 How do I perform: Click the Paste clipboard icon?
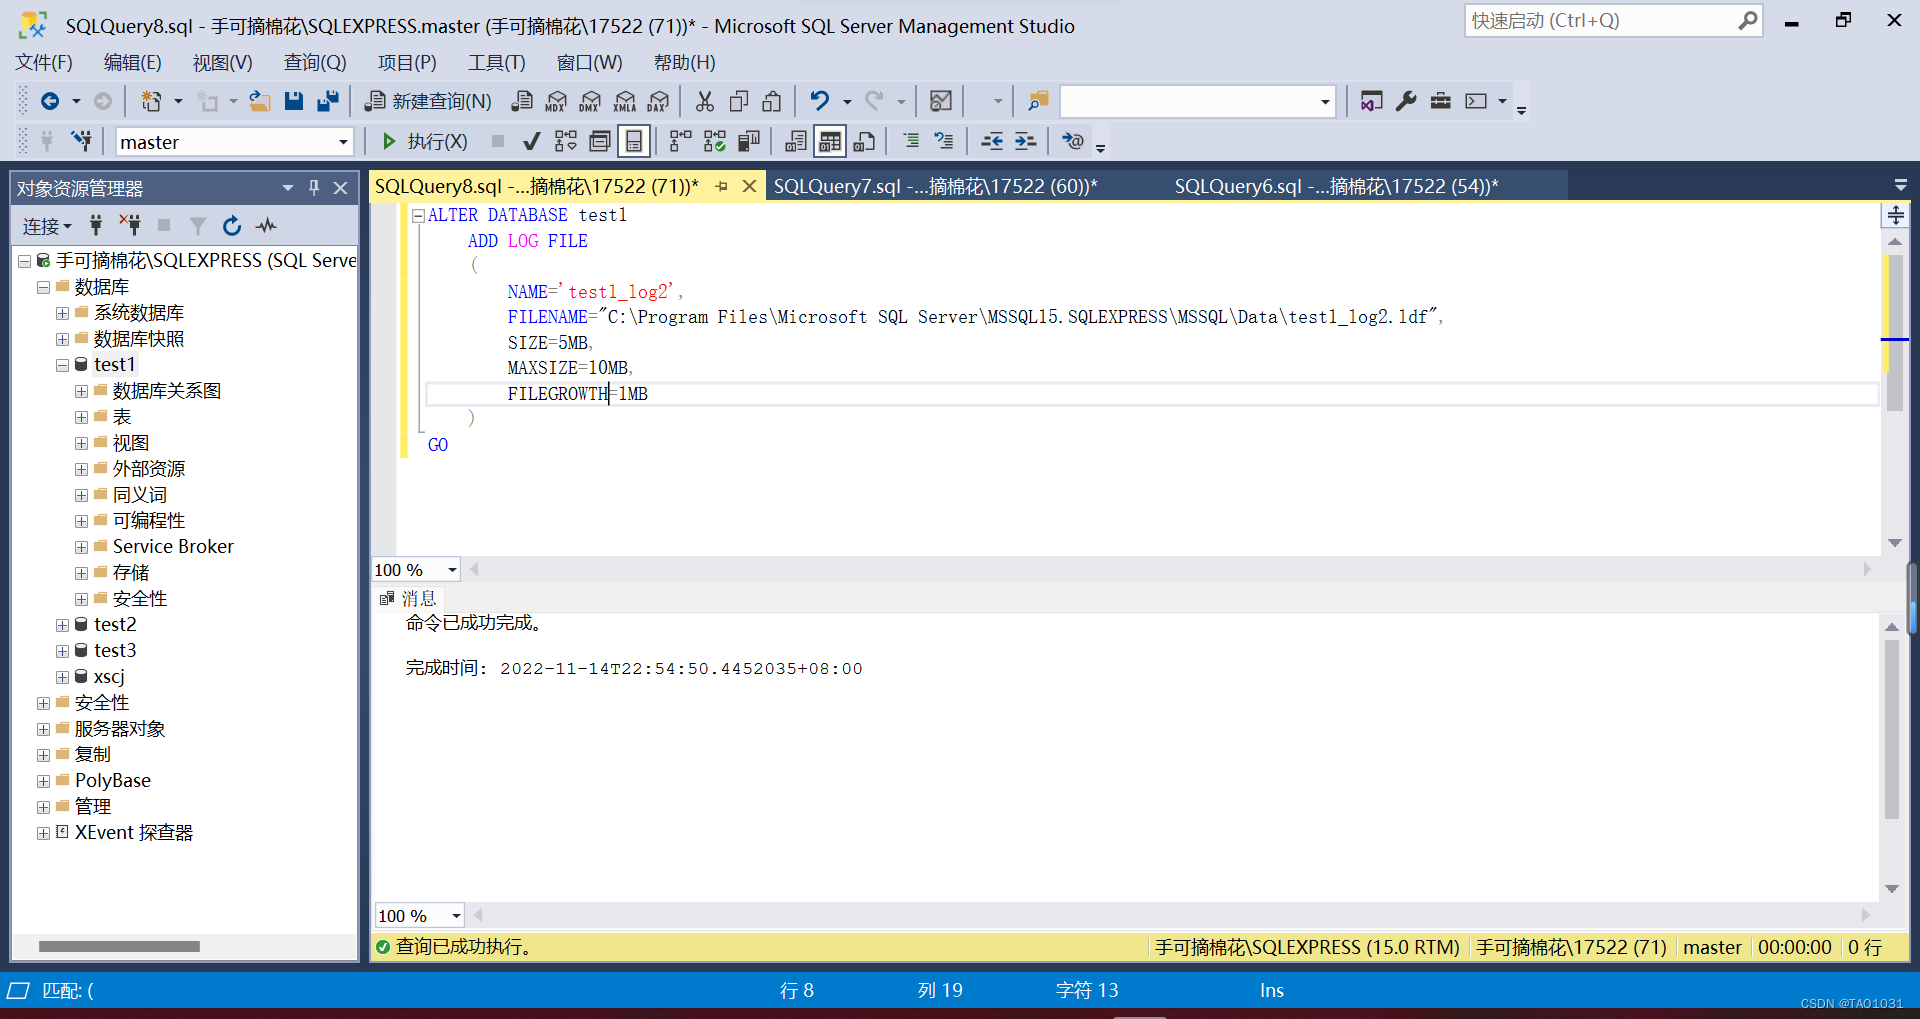click(x=772, y=101)
